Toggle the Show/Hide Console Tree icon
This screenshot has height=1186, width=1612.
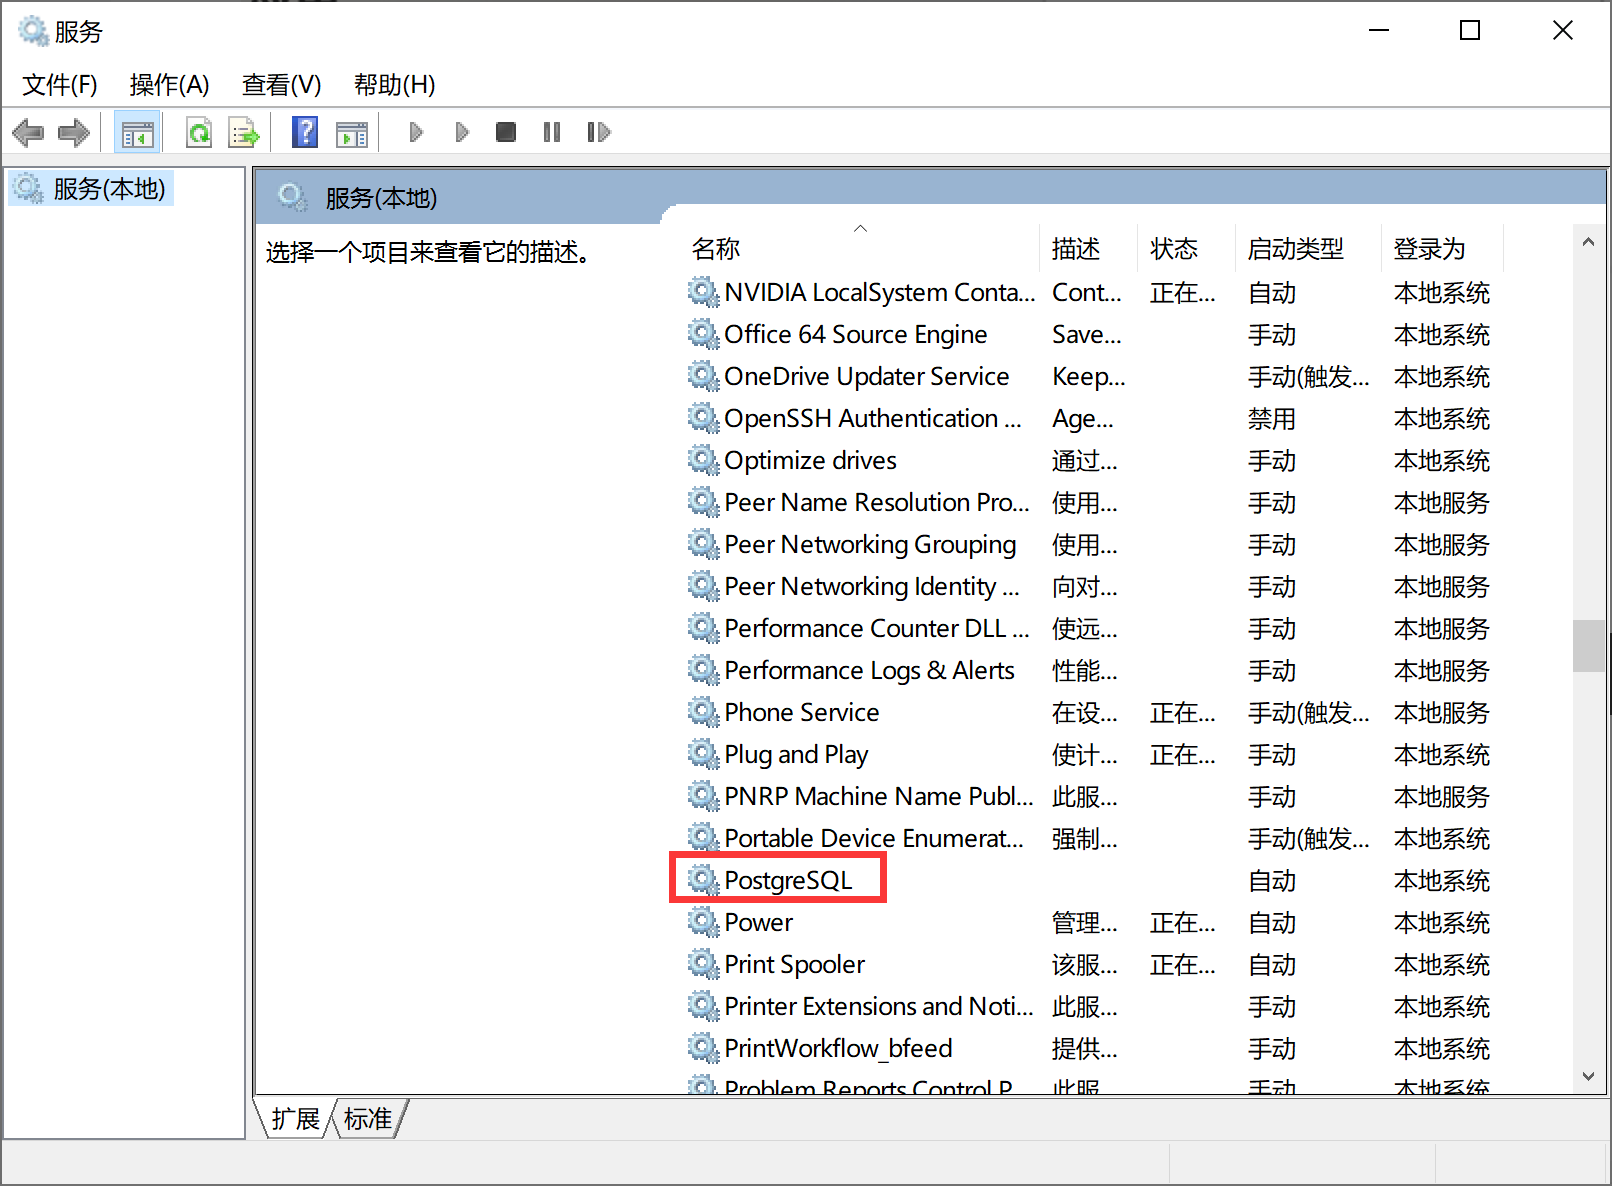(x=137, y=131)
